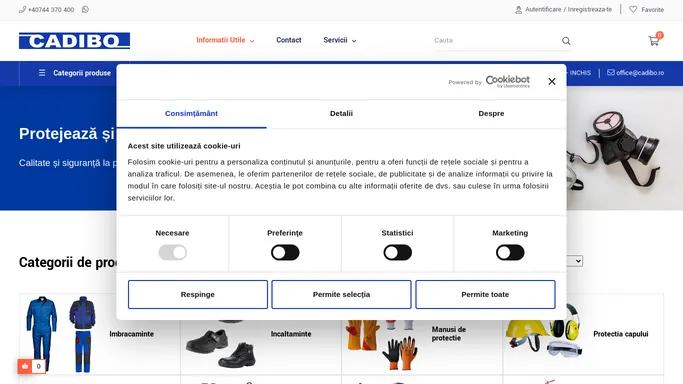Open the Categorii produse hamburger menu

42,73
